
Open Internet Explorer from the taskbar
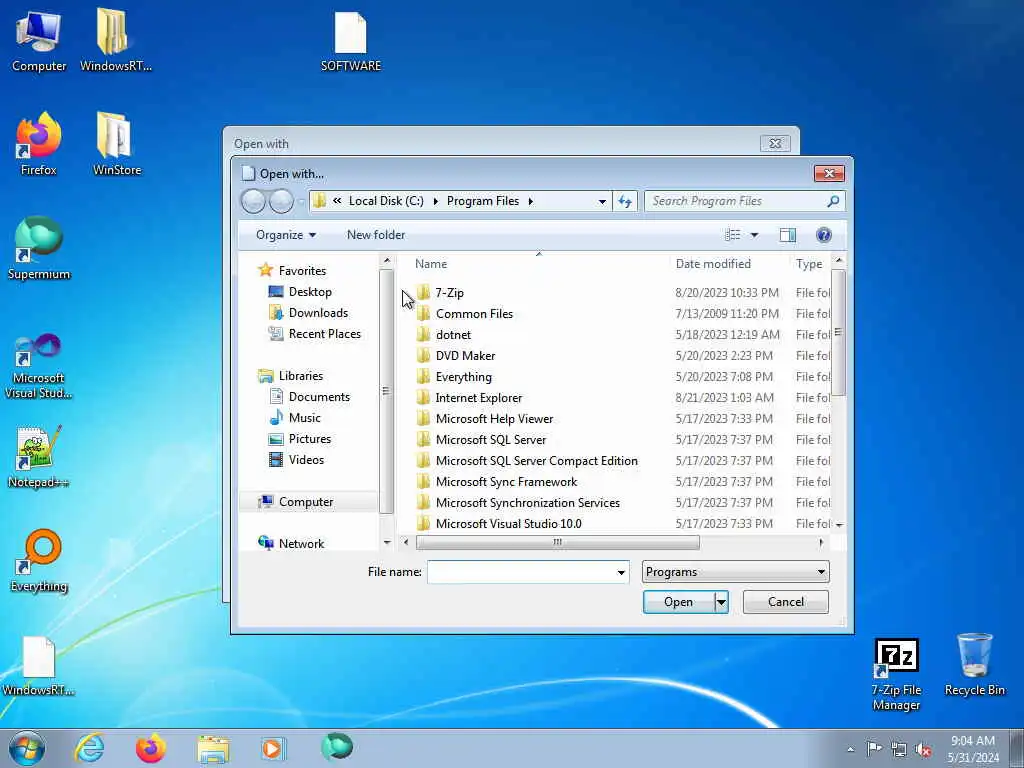pos(89,748)
